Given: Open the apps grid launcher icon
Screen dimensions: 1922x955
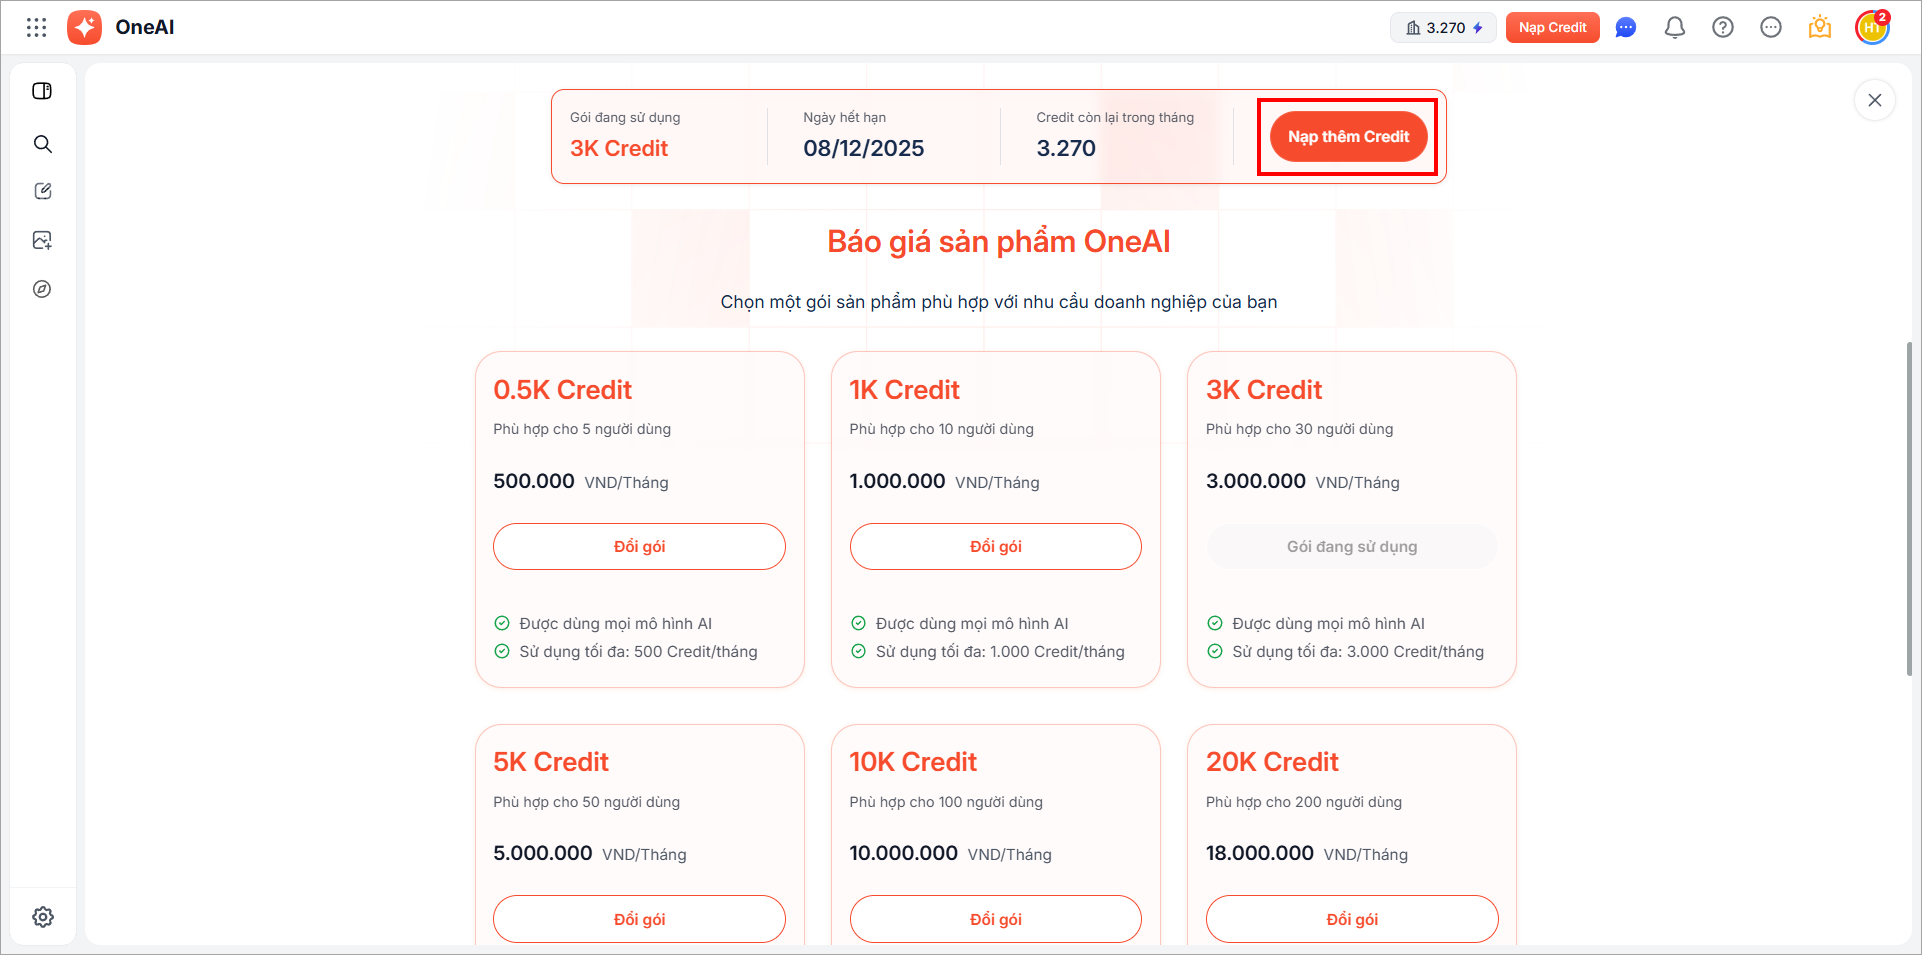Looking at the screenshot, I should point(37,28).
